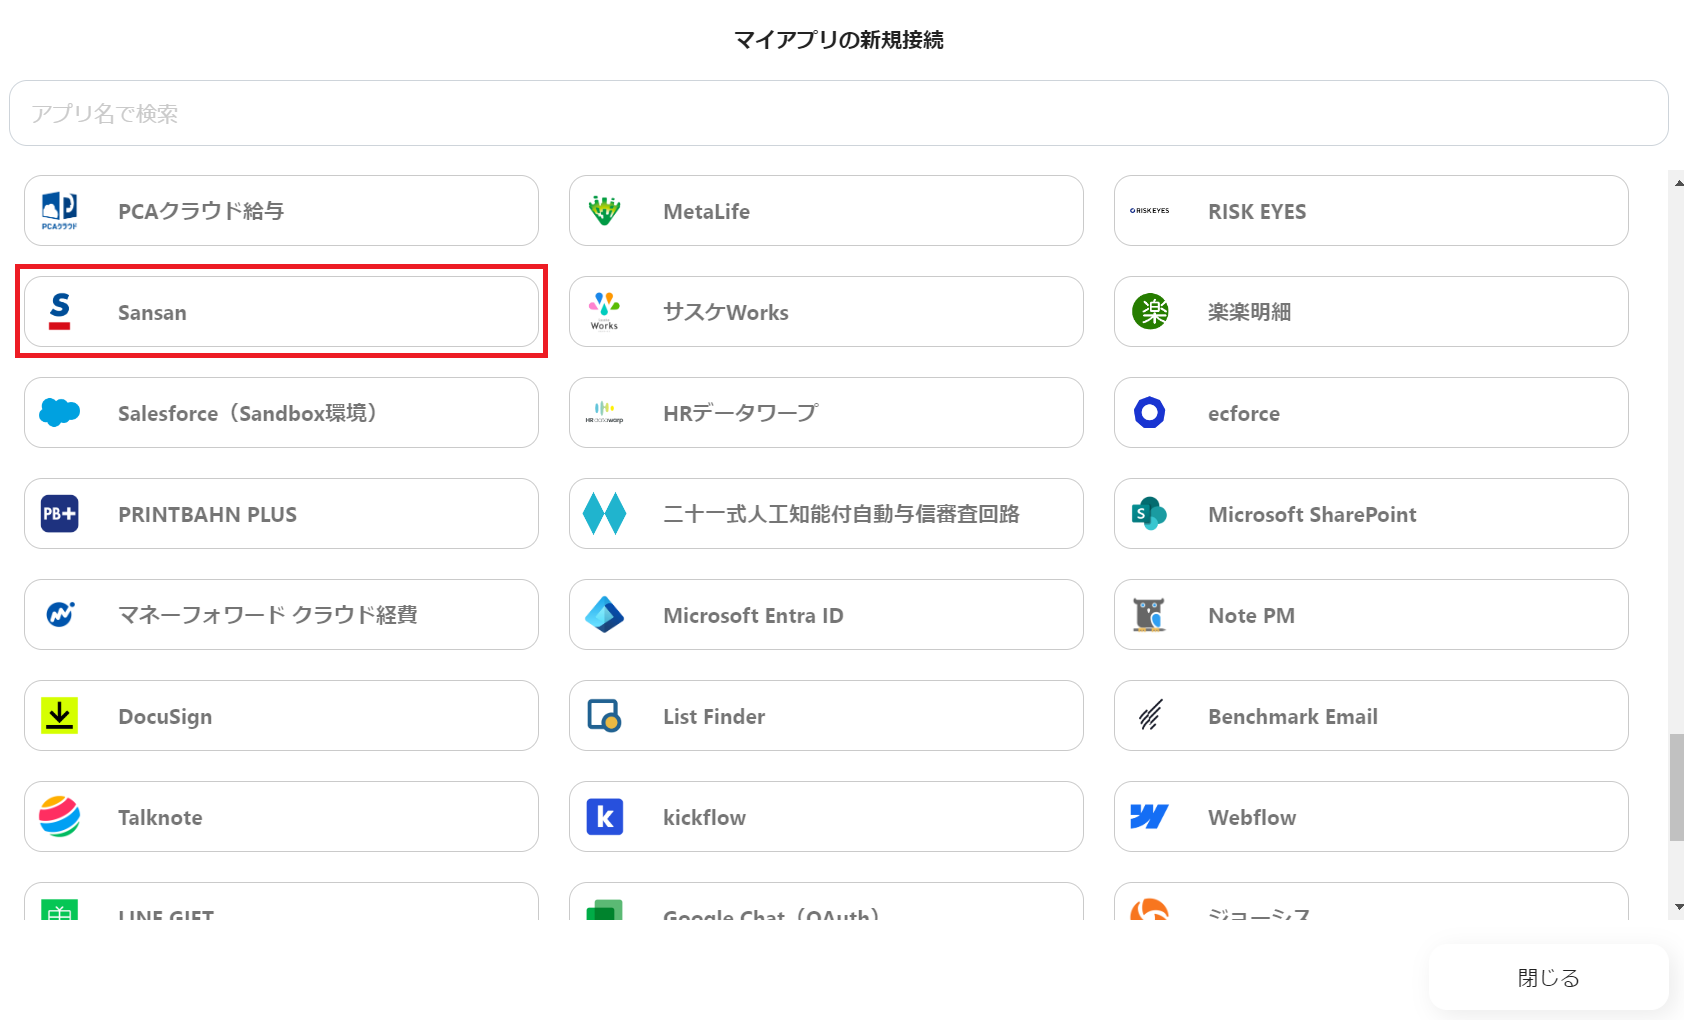1684x1020 pixels.
Task: Click the Salesforce cloud icon
Action: tap(60, 412)
